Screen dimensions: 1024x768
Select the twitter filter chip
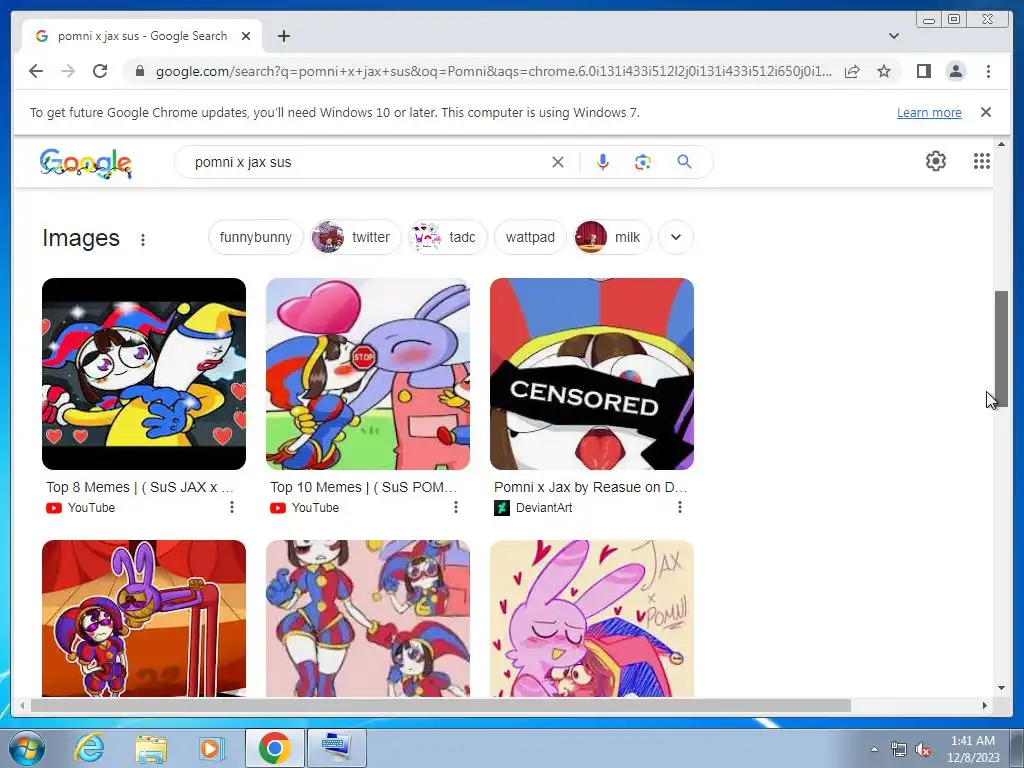tap(355, 237)
